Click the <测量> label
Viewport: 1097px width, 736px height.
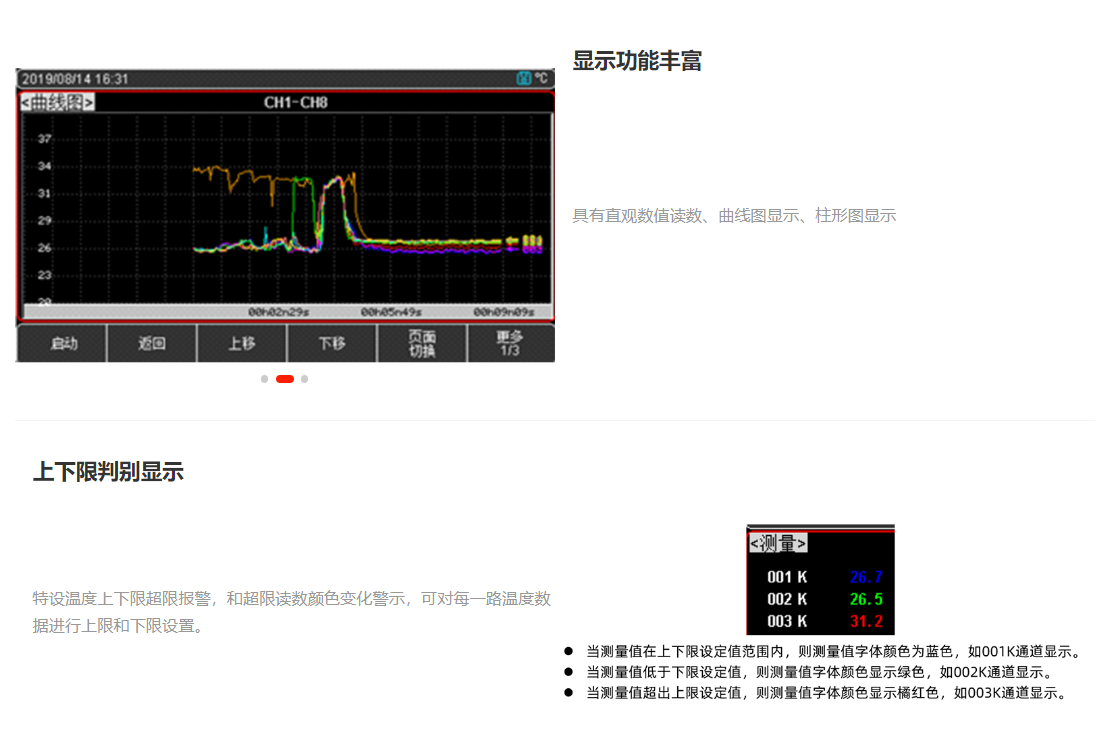778,544
